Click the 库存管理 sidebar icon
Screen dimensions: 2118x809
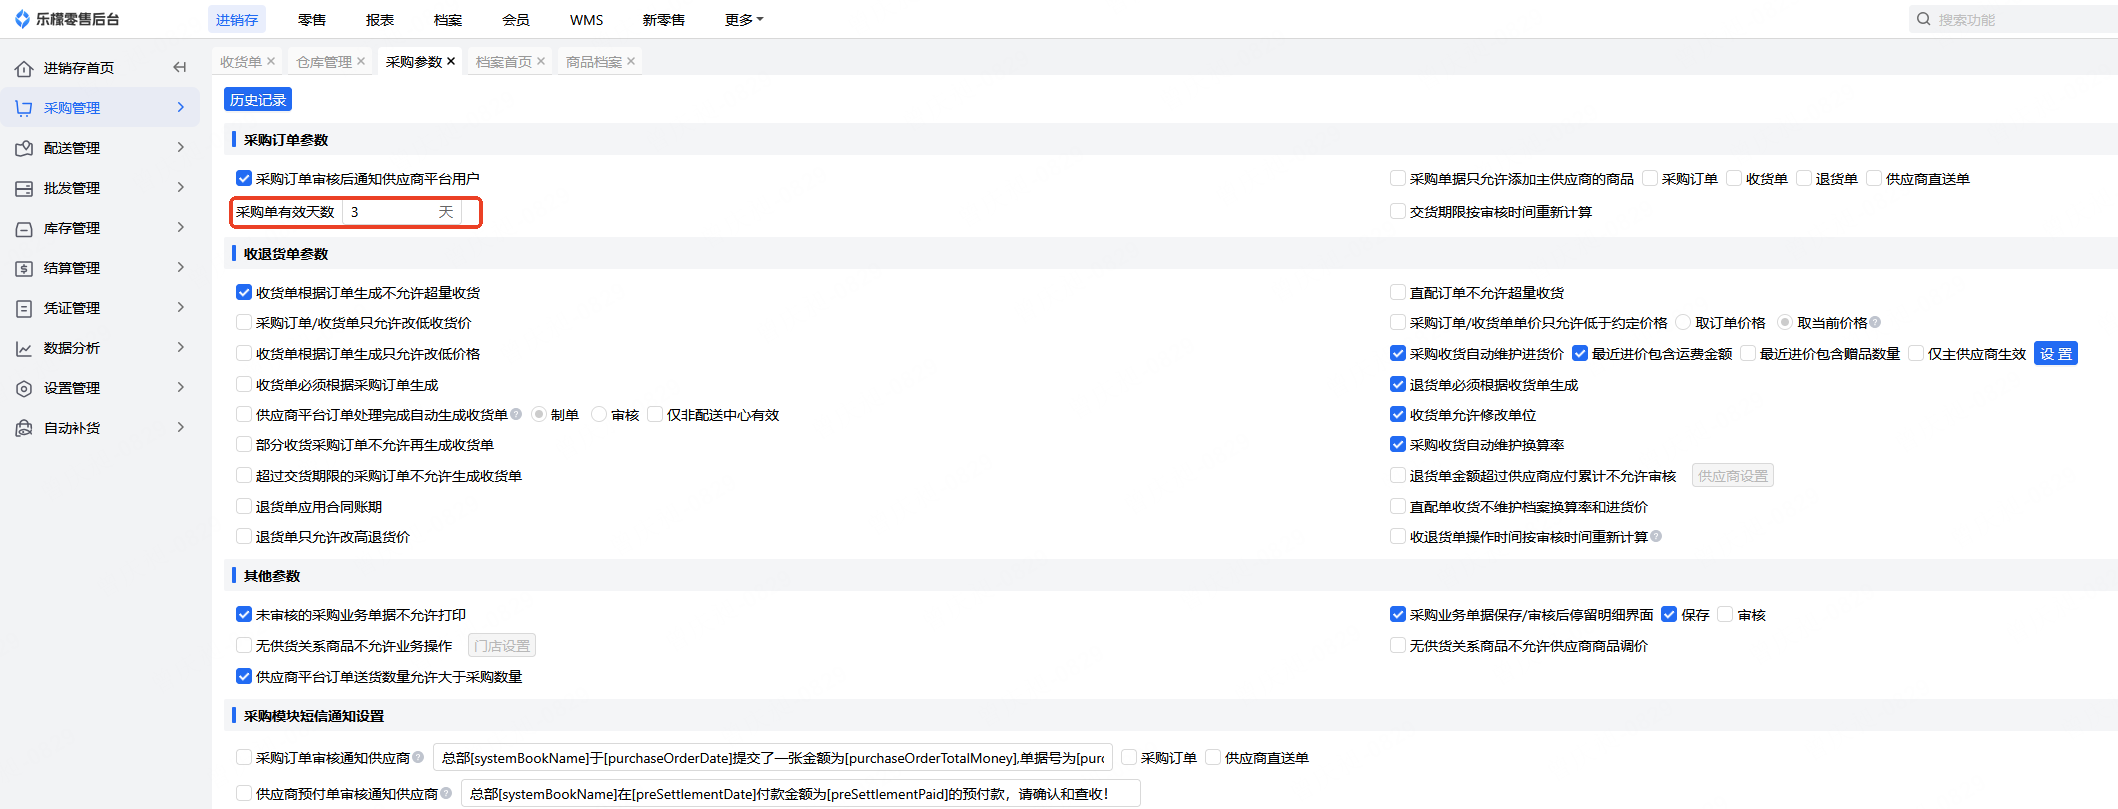coord(24,228)
